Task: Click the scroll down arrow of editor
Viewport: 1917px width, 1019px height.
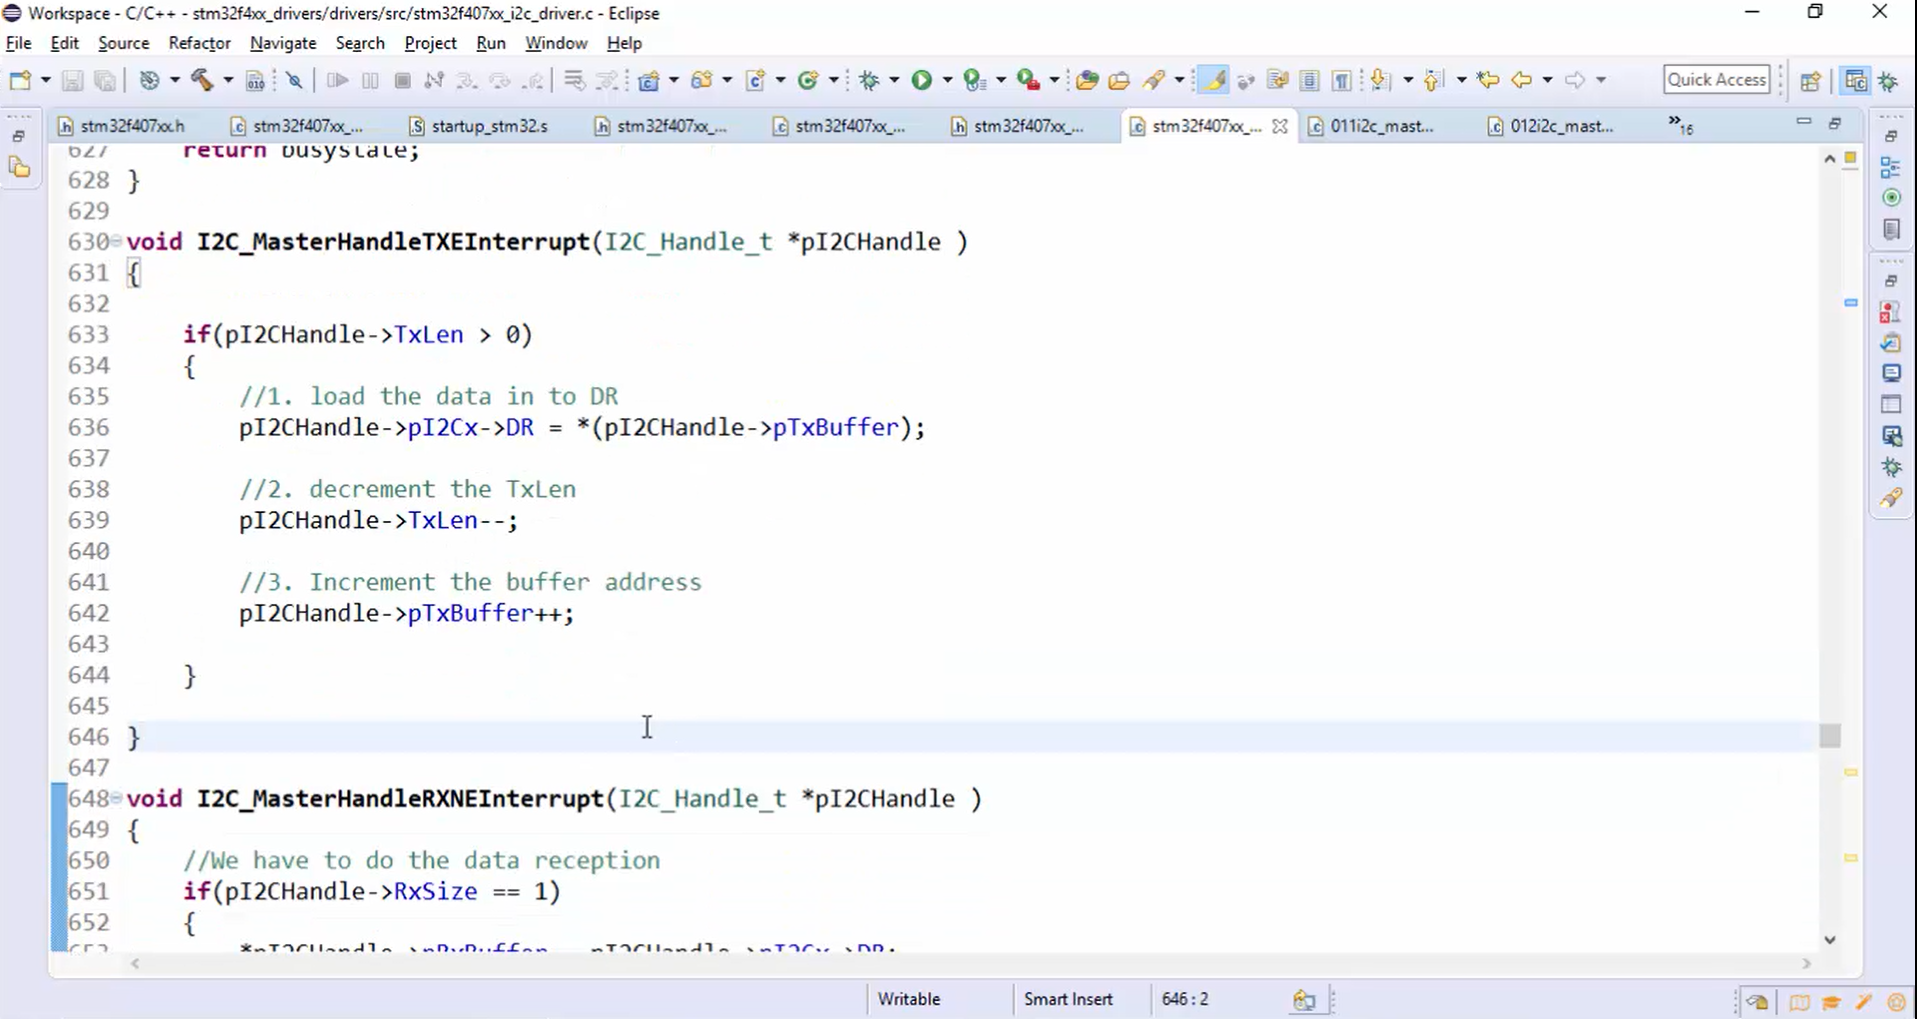Action: tap(1830, 940)
